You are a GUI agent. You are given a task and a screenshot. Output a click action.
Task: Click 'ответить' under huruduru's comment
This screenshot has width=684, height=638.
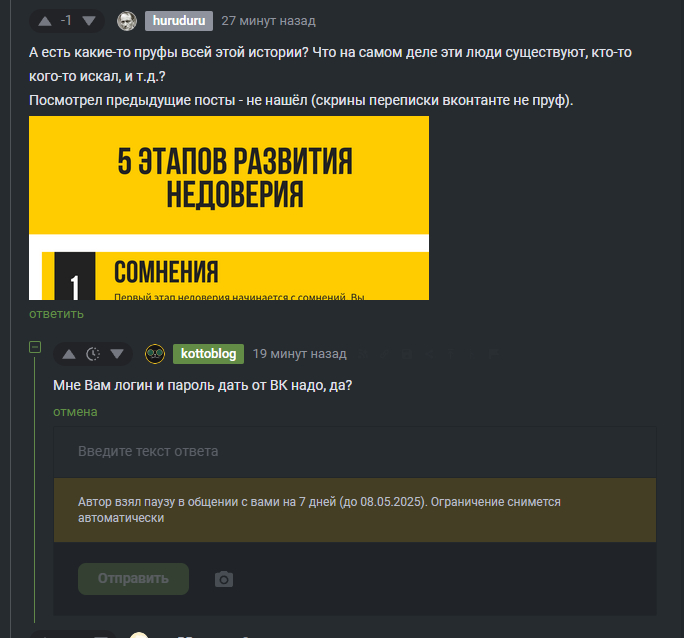click(56, 314)
